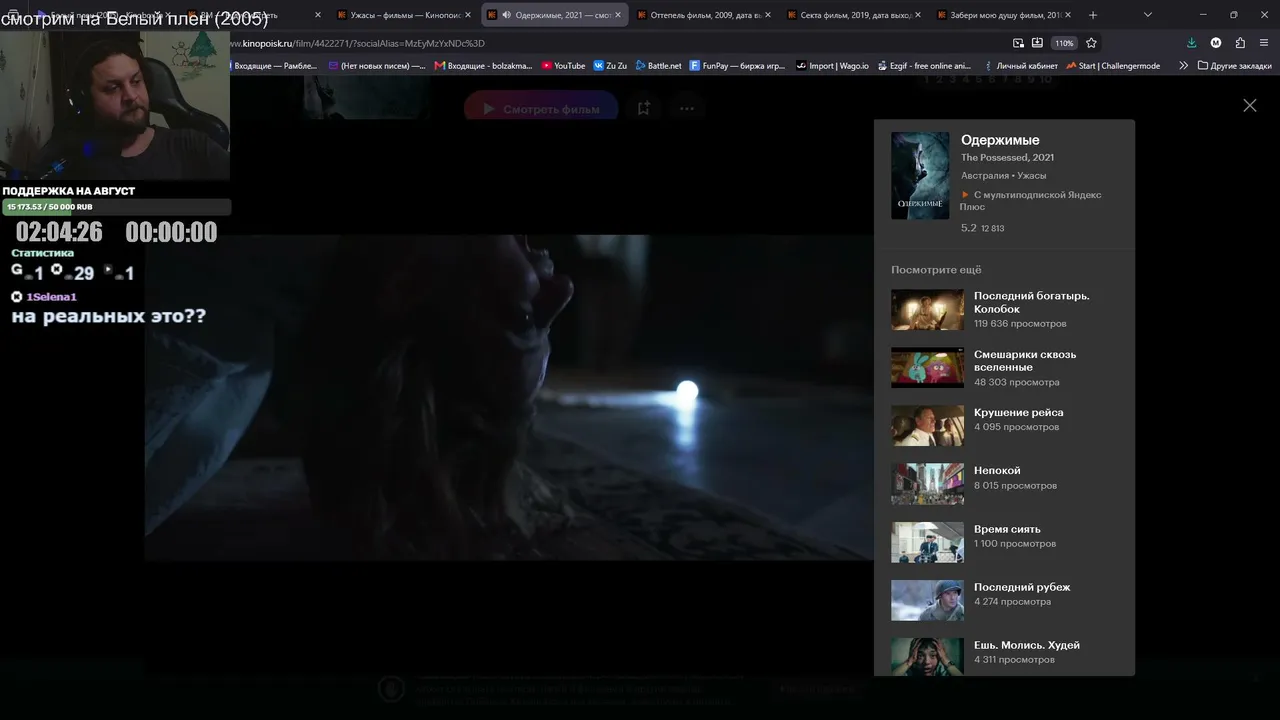Open the downloads arrow icon
Image resolution: width=1280 pixels, height=720 pixels.
pos(1191,43)
